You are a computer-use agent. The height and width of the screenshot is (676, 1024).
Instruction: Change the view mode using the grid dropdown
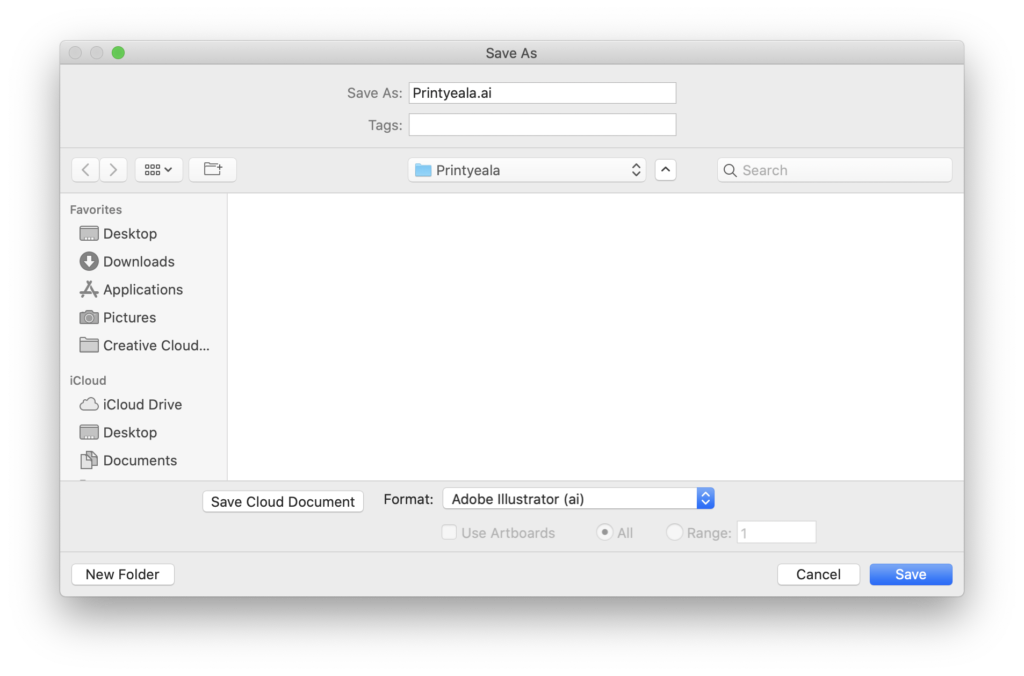(158, 170)
